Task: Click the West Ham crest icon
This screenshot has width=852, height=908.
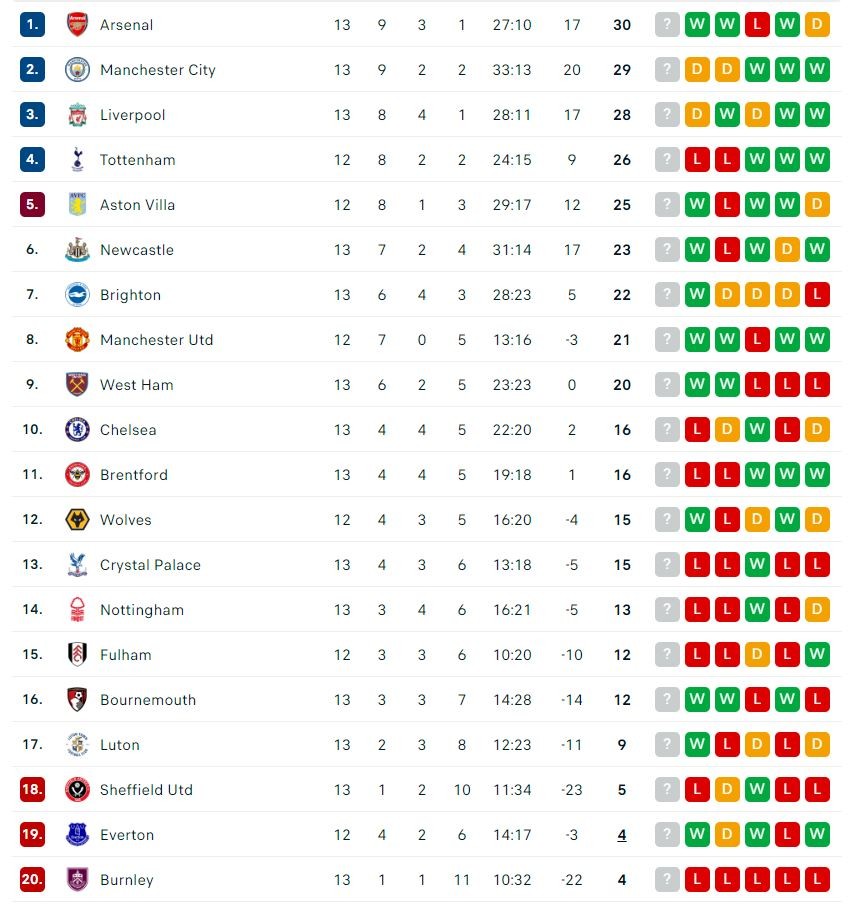Action: click(77, 385)
